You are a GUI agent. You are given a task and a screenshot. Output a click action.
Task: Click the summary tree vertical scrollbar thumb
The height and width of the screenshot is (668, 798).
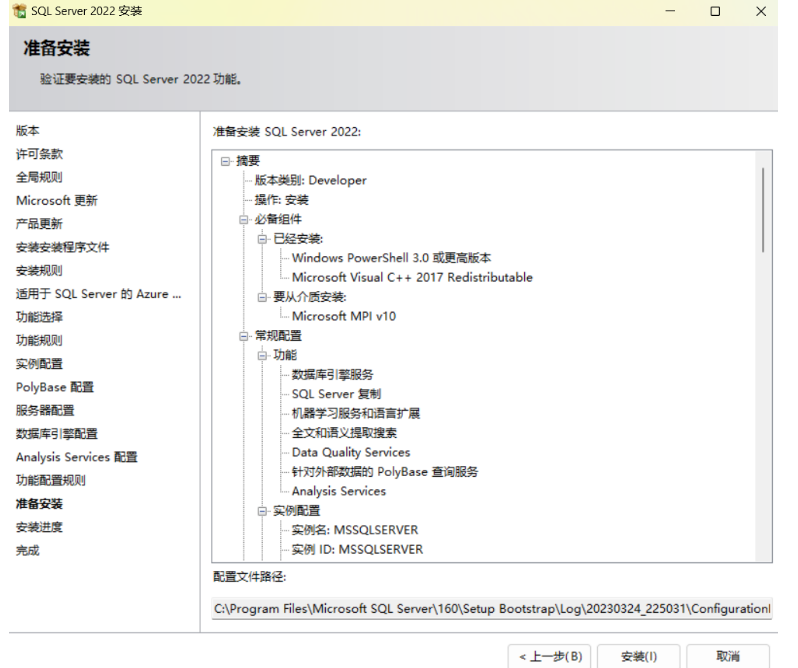[x=763, y=210]
